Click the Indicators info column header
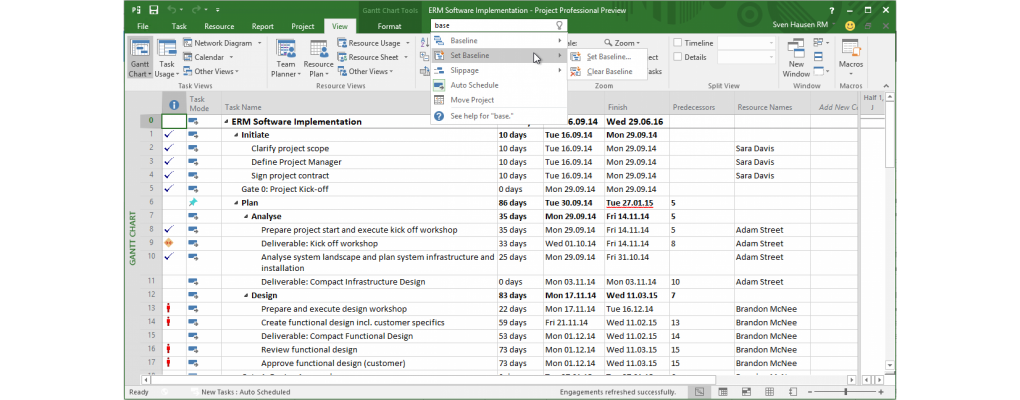This screenshot has height=400, width=1020. (174, 105)
